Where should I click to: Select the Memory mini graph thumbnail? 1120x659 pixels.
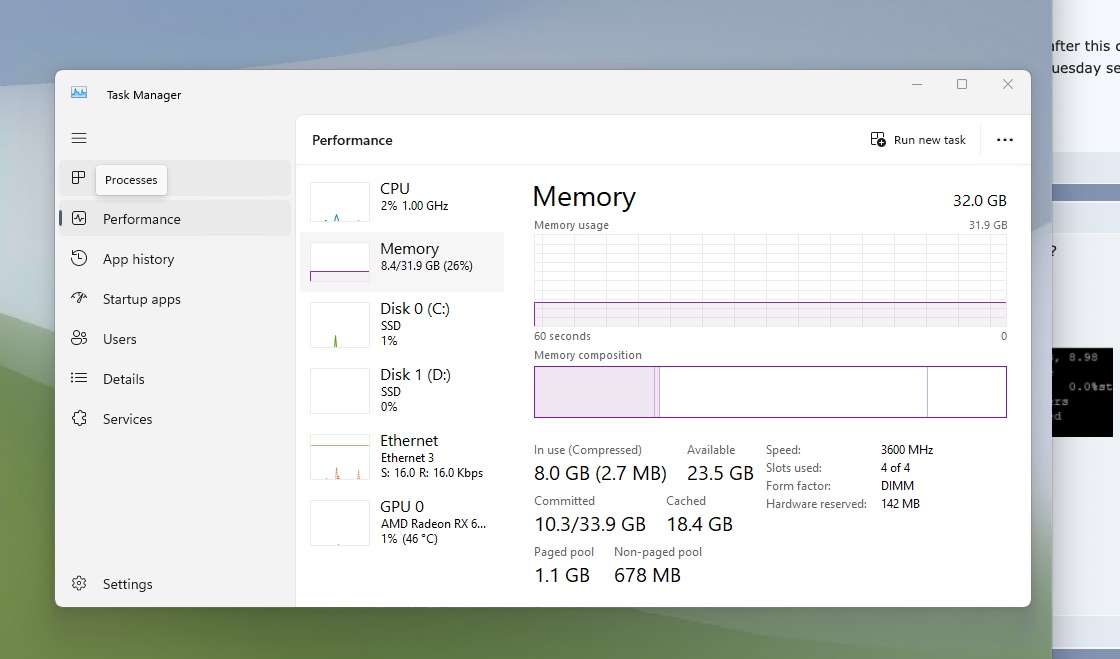339,261
